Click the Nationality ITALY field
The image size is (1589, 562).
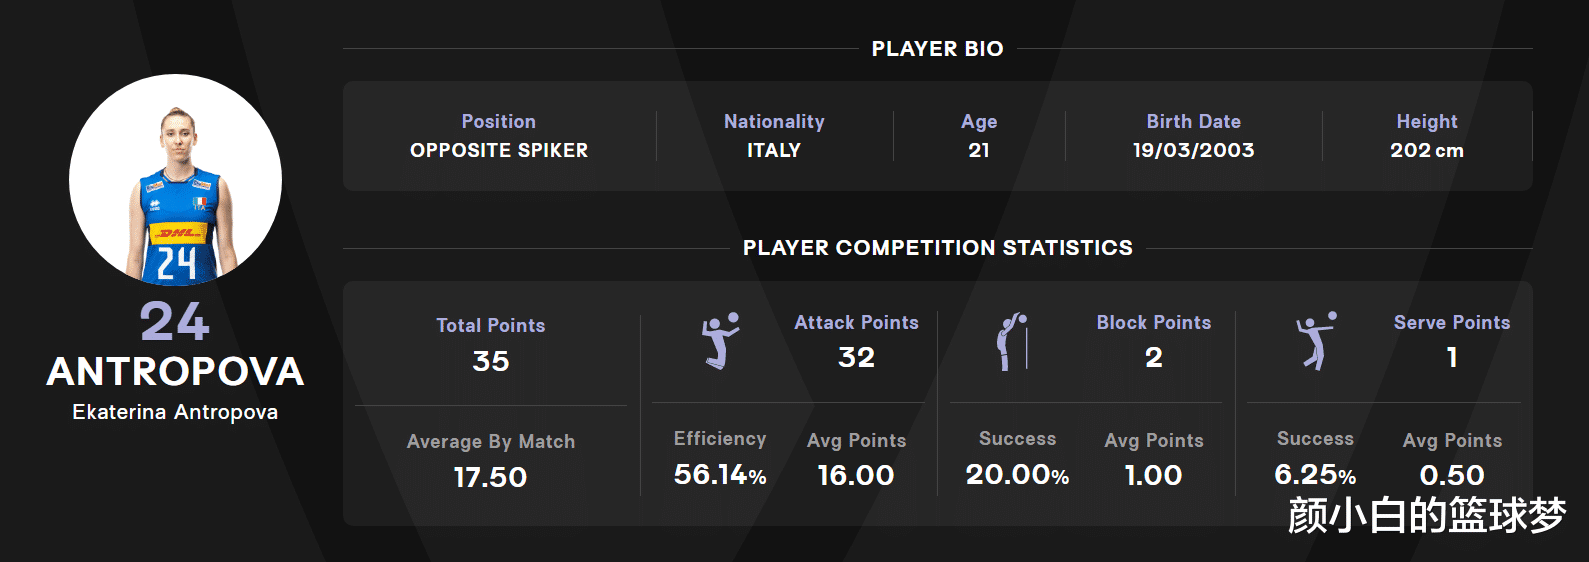pos(774,137)
